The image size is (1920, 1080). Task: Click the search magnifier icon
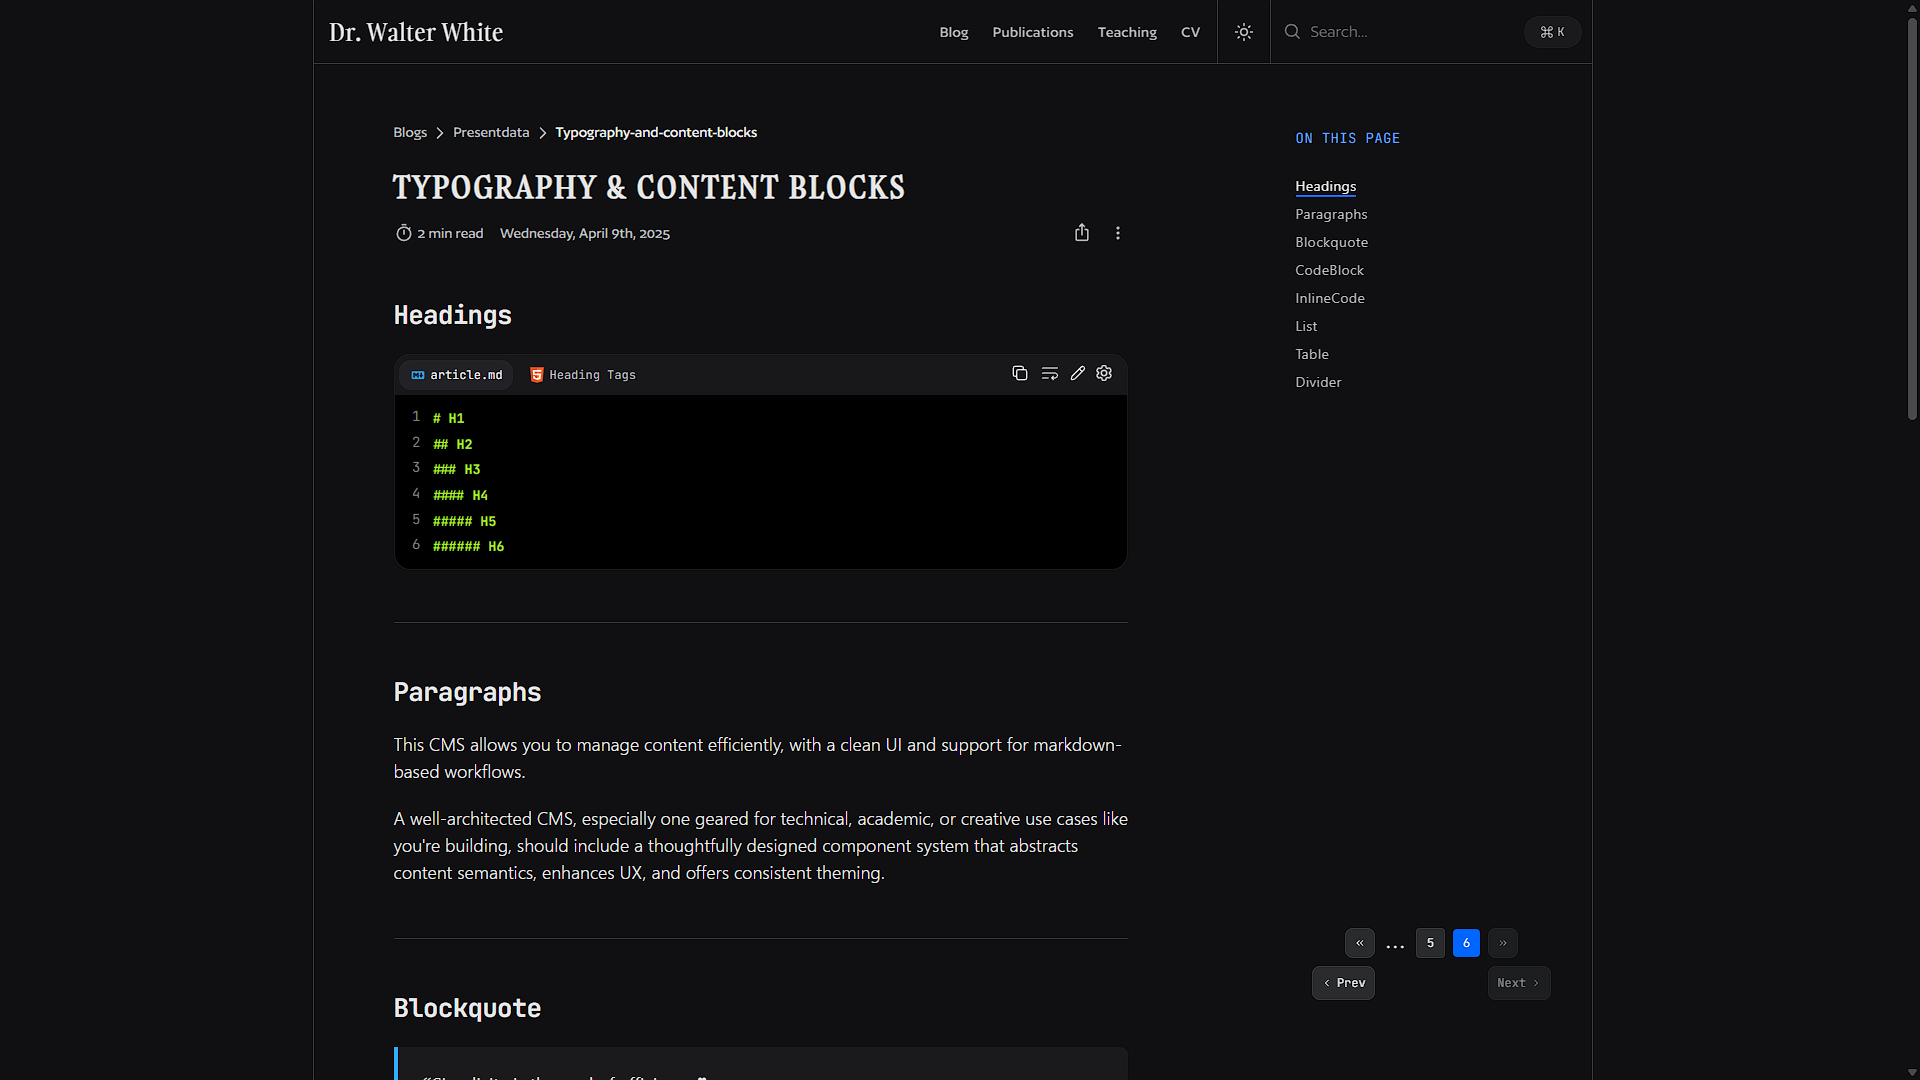[1292, 32]
